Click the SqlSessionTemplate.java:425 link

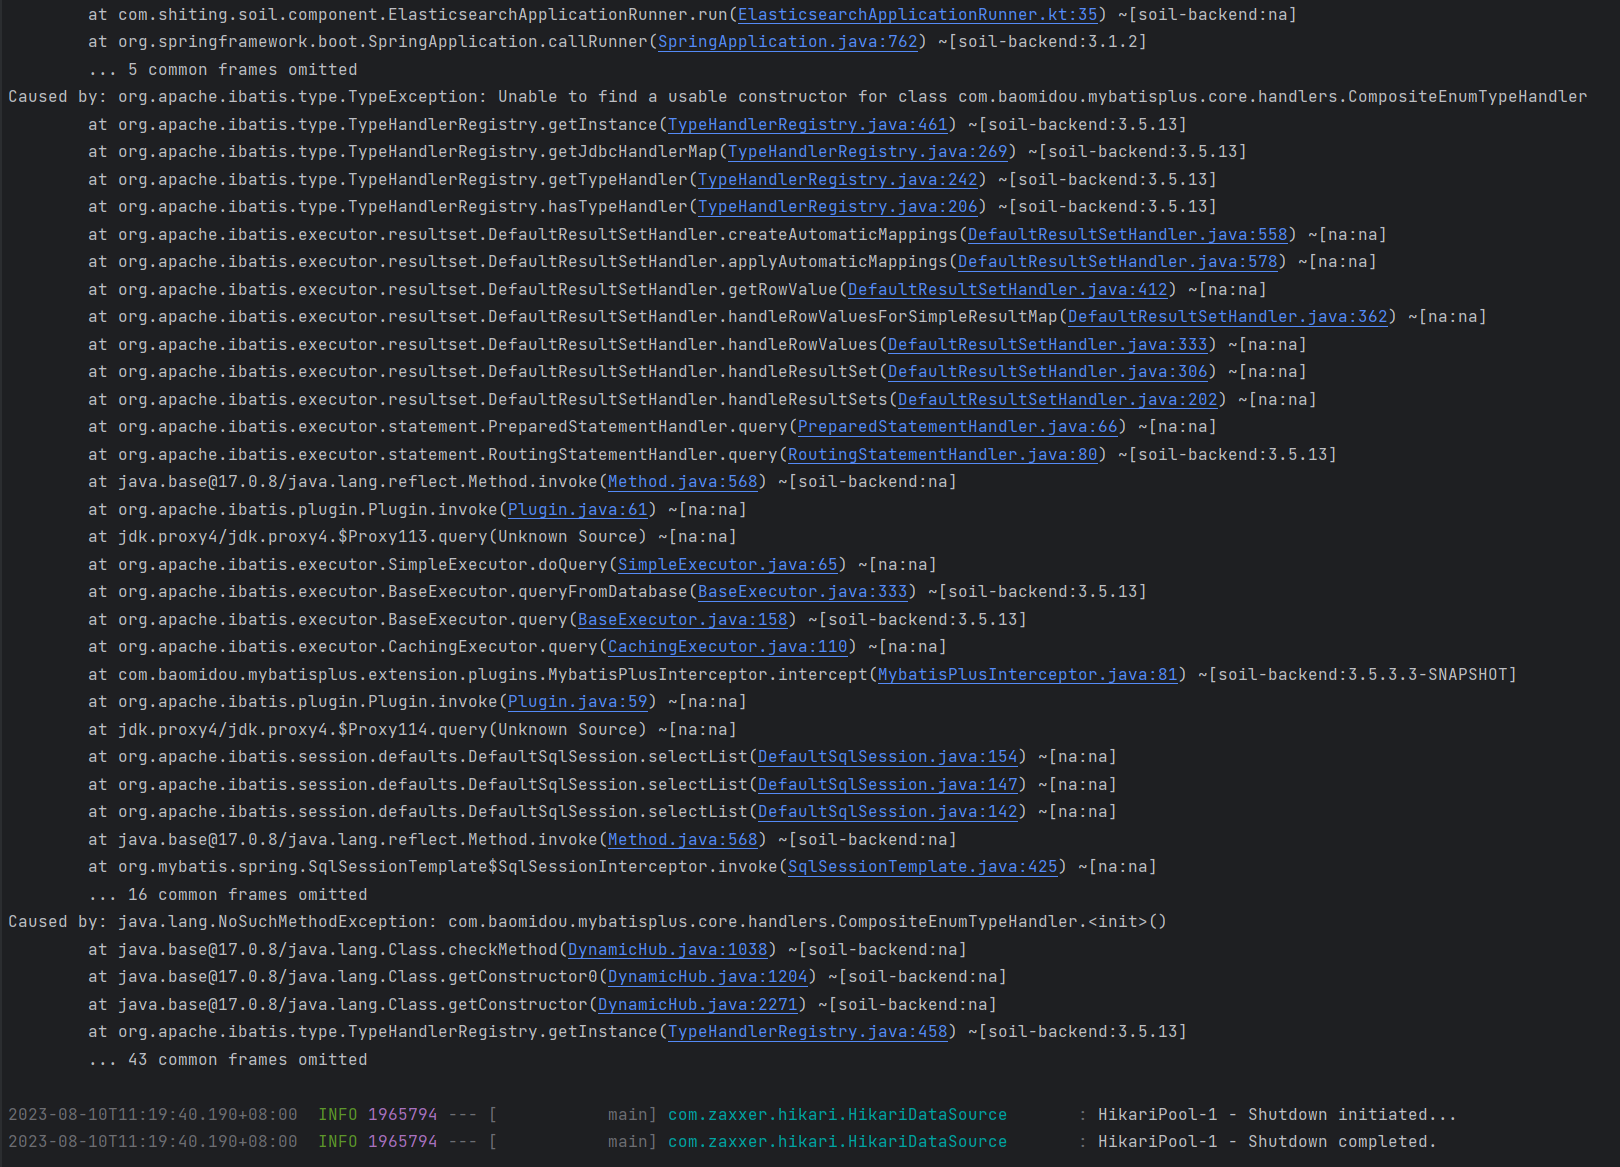pyautogui.click(x=922, y=867)
